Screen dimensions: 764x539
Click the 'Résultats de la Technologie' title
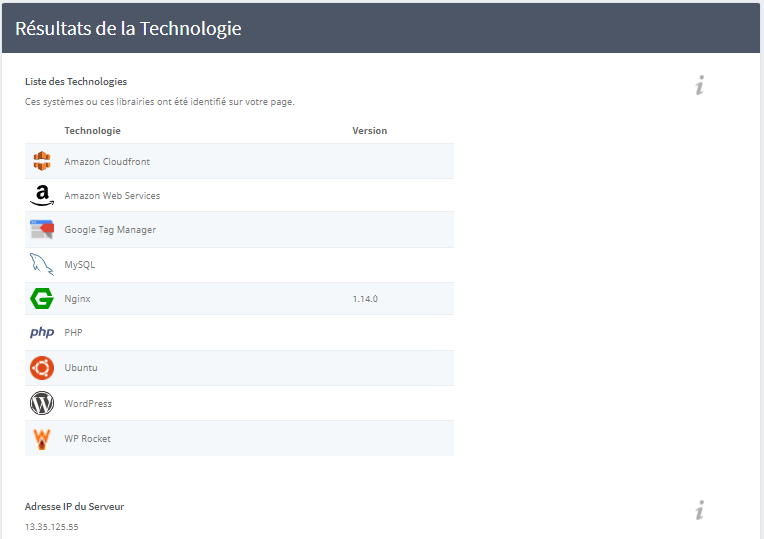[x=128, y=29]
